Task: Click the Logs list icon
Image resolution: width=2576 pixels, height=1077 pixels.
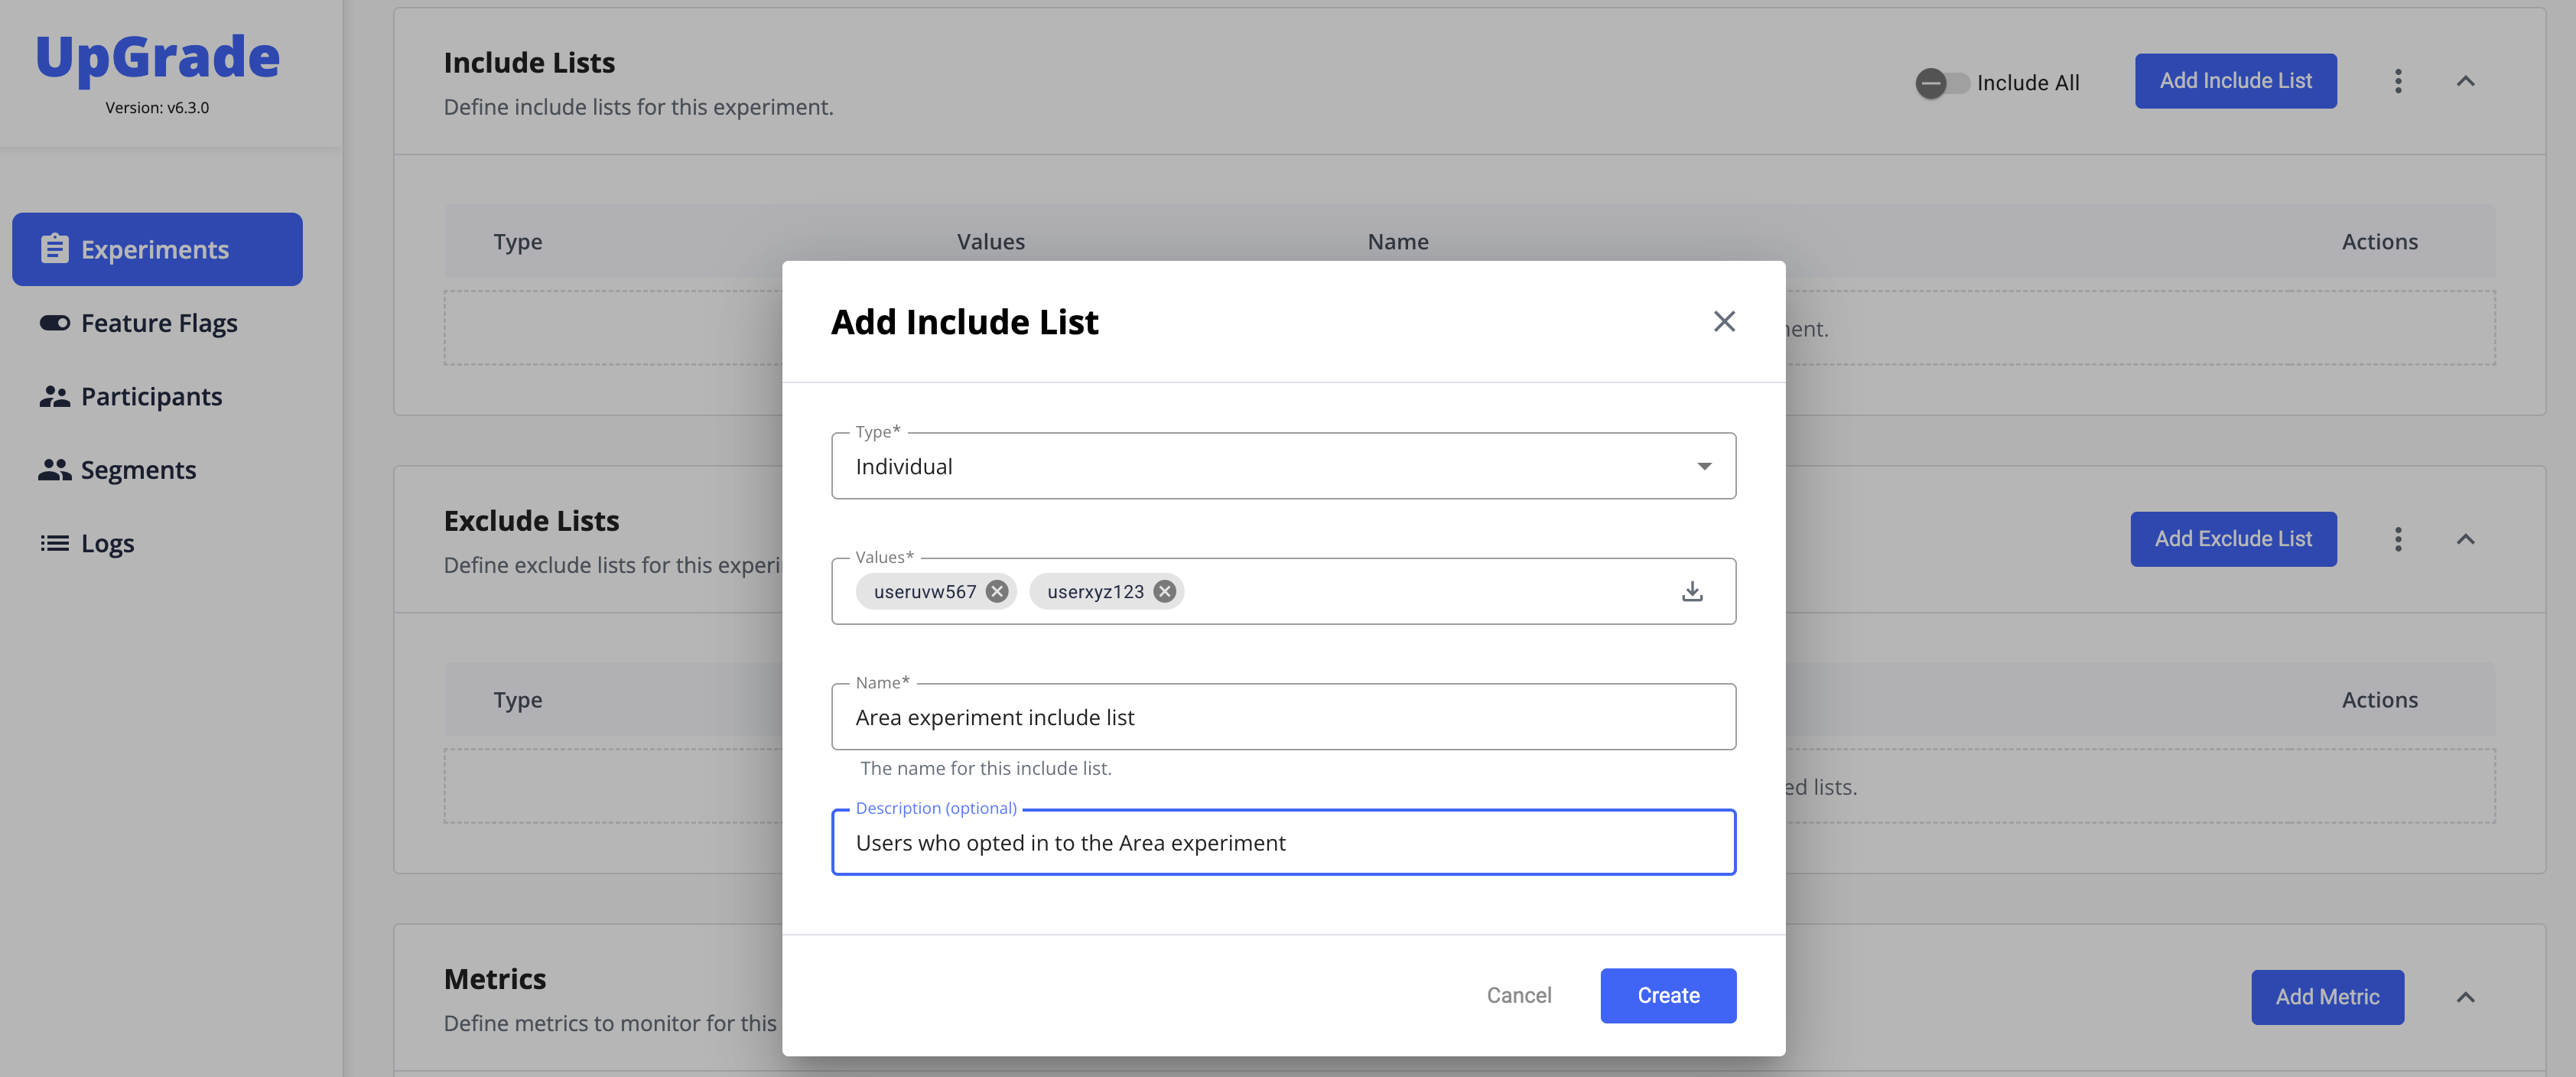Action: tap(54, 543)
